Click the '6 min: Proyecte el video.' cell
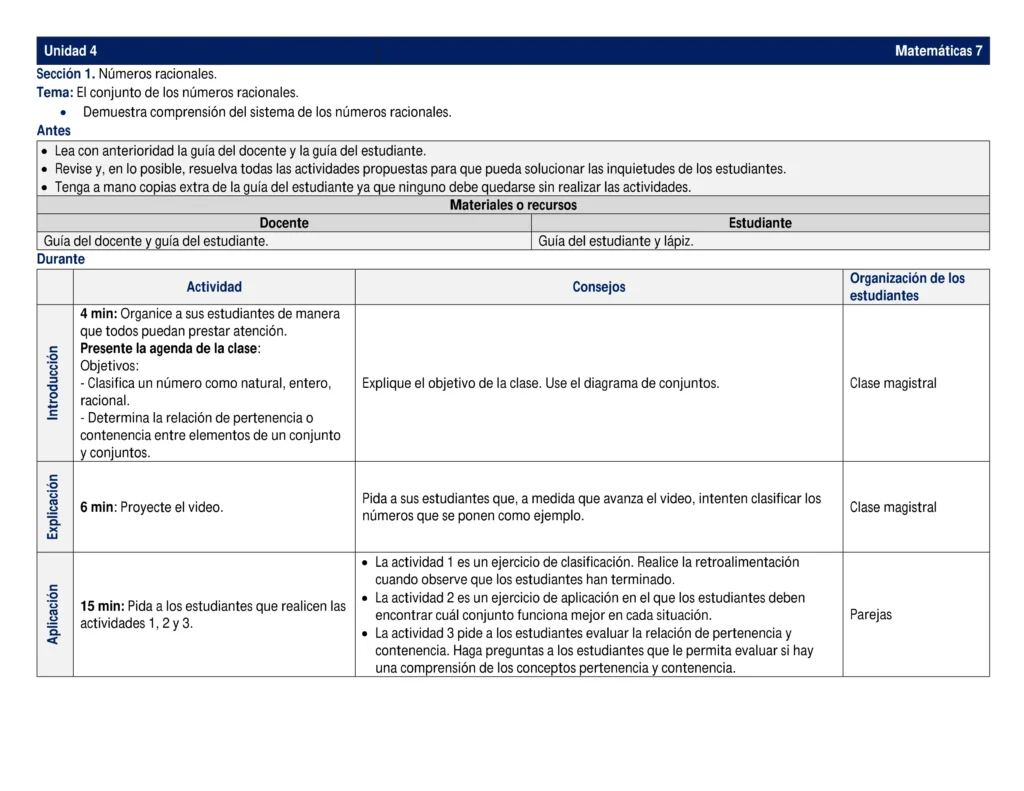This screenshot has height=791, width=1024. pyautogui.click(x=152, y=507)
